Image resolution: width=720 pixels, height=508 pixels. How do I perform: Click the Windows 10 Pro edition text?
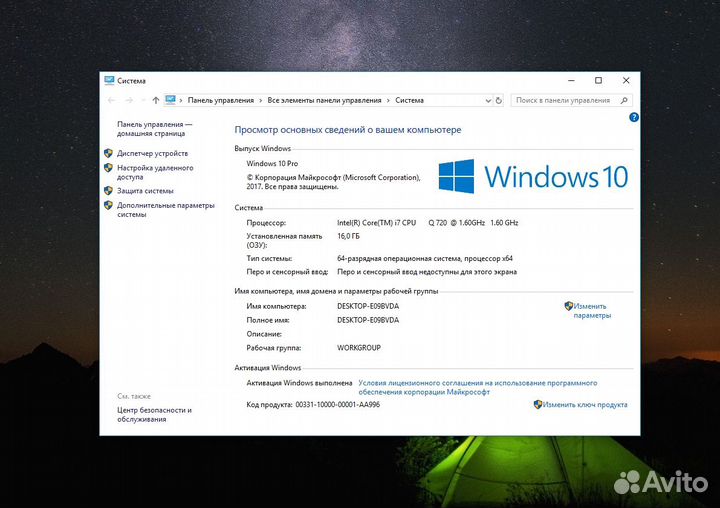tap(272, 164)
